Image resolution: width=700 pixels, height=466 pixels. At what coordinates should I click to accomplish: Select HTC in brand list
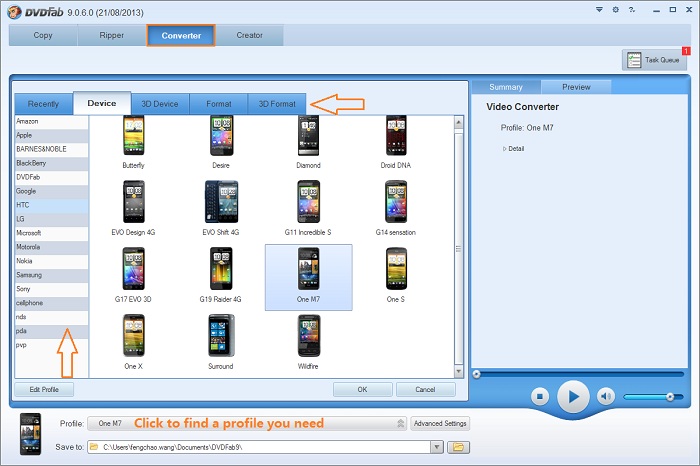[51, 205]
